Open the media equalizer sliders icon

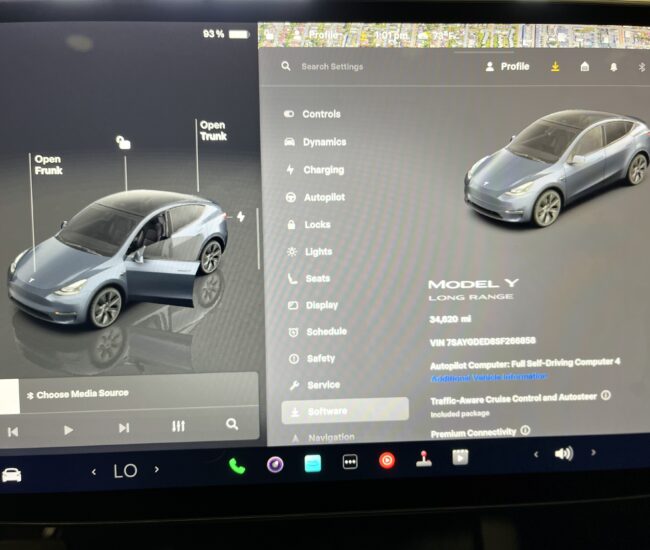tap(178, 426)
